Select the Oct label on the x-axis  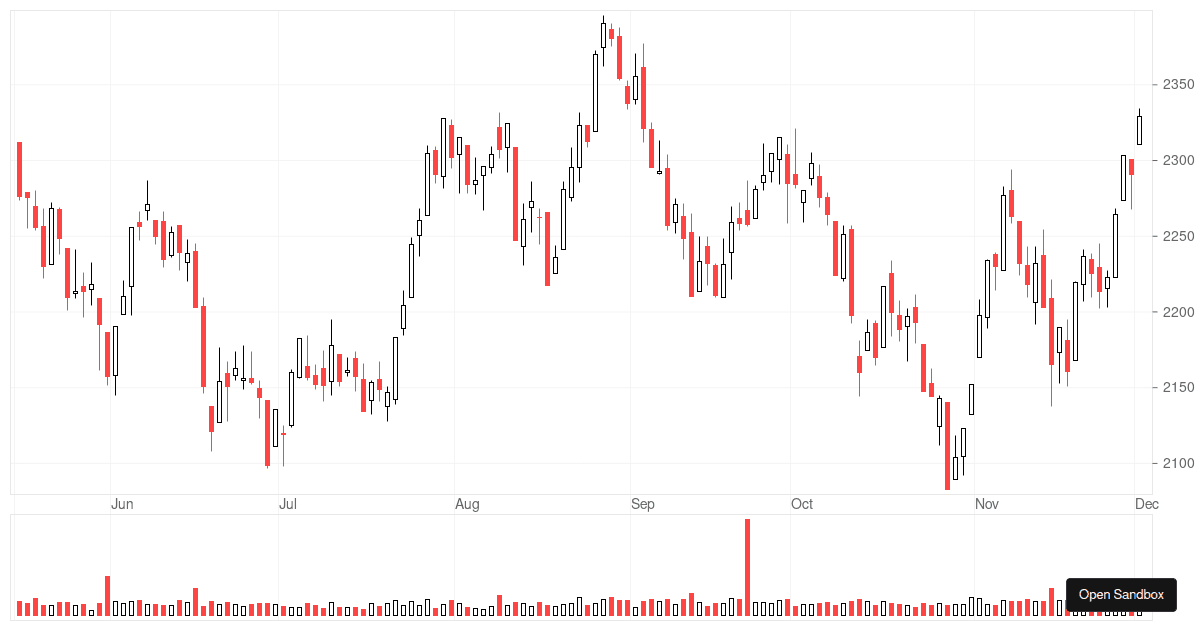click(x=801, y=504)
